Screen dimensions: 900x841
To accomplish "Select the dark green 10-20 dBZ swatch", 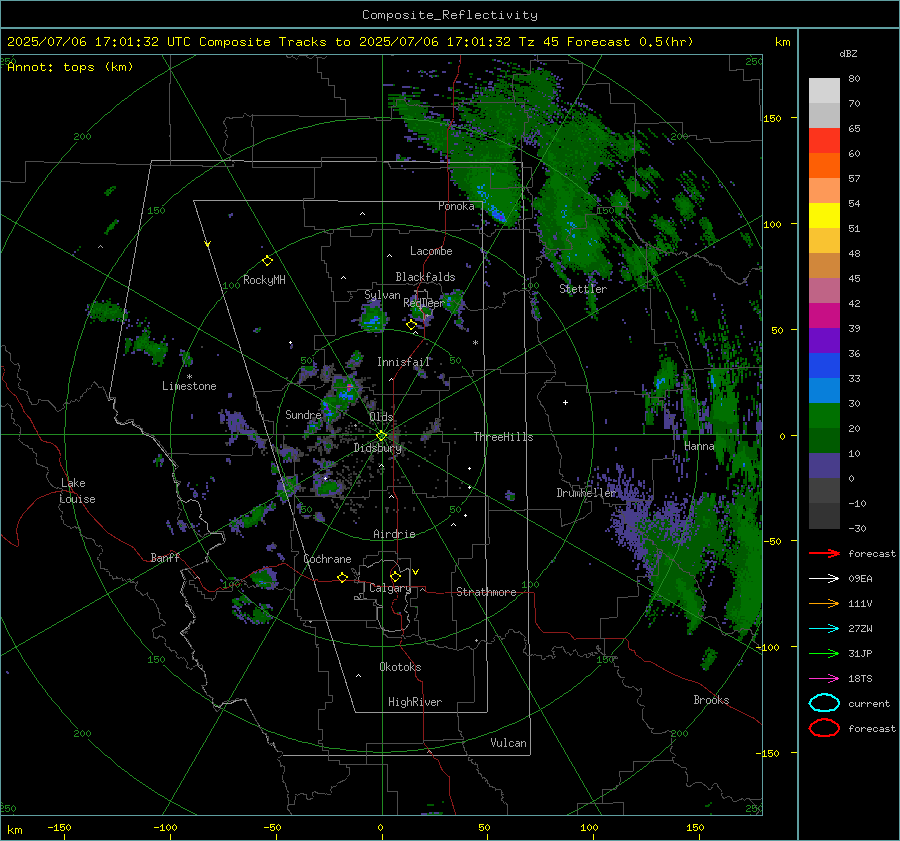I will 824,441.
